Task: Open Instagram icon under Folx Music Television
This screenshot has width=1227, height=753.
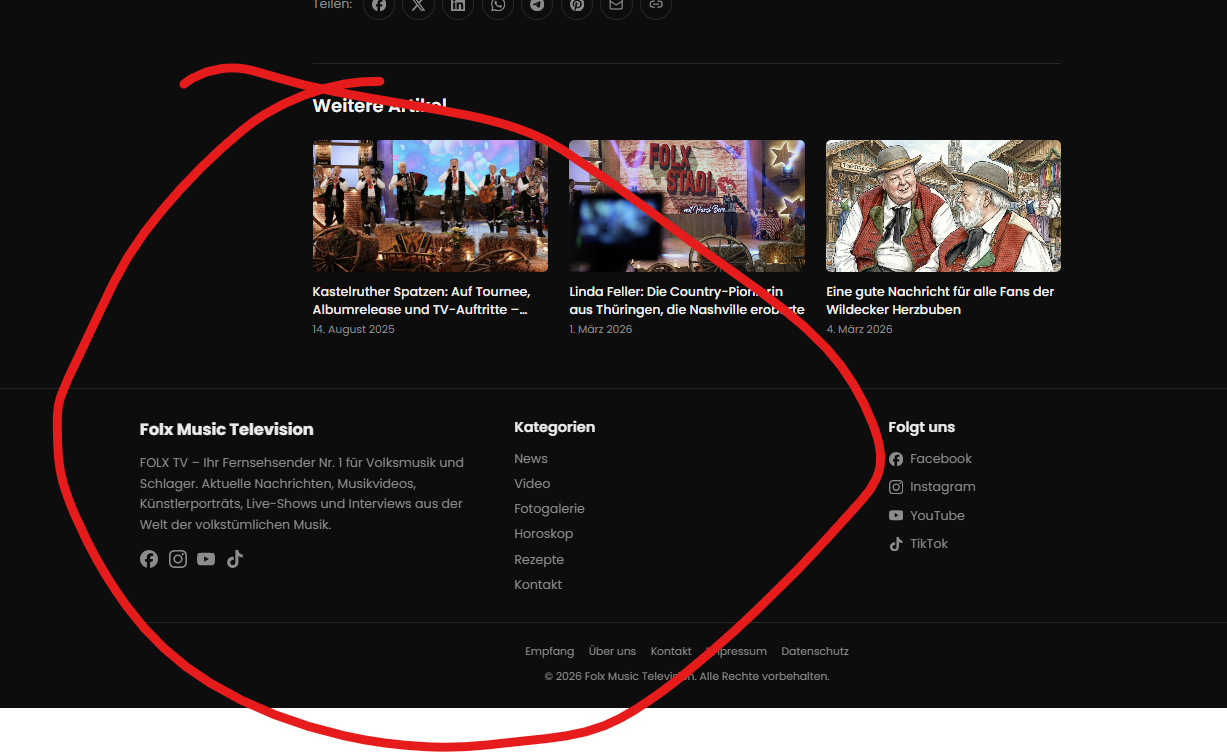Action: (x=178, y=559)
